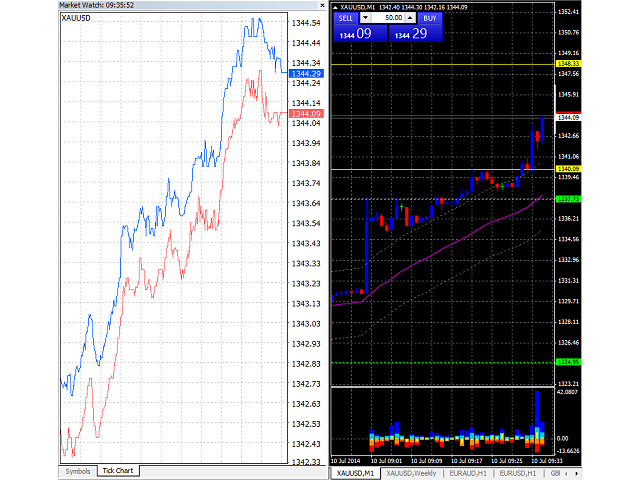The image size is (640, 480).
Task: Switch to the EURUSD,H1 chart tab
Action: (518, 473)
